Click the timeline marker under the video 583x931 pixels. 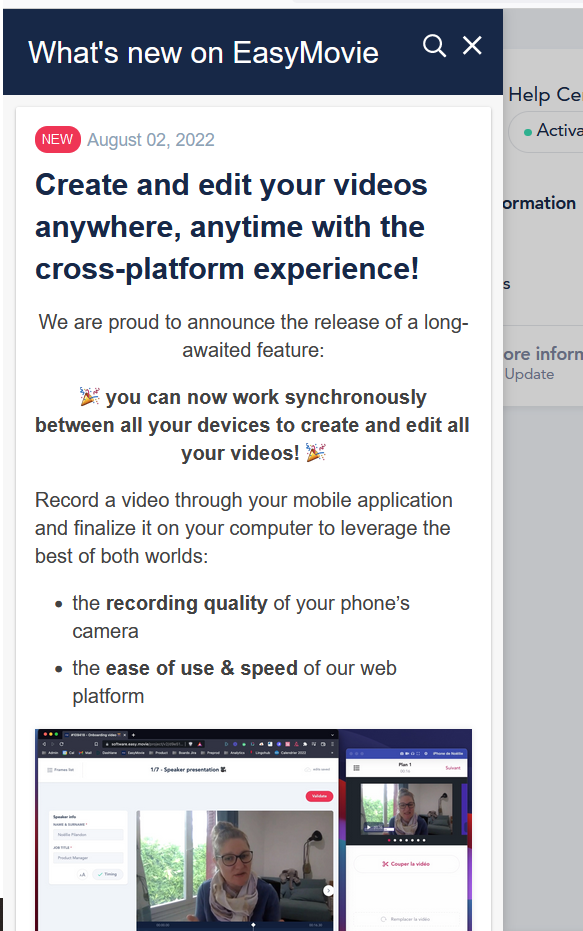click(x=254, y=924)
